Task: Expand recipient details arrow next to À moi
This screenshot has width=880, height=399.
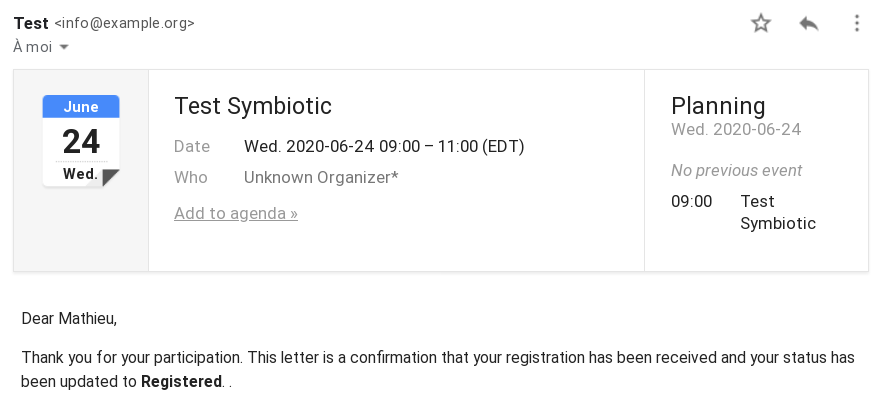Action: pos(64,47)
